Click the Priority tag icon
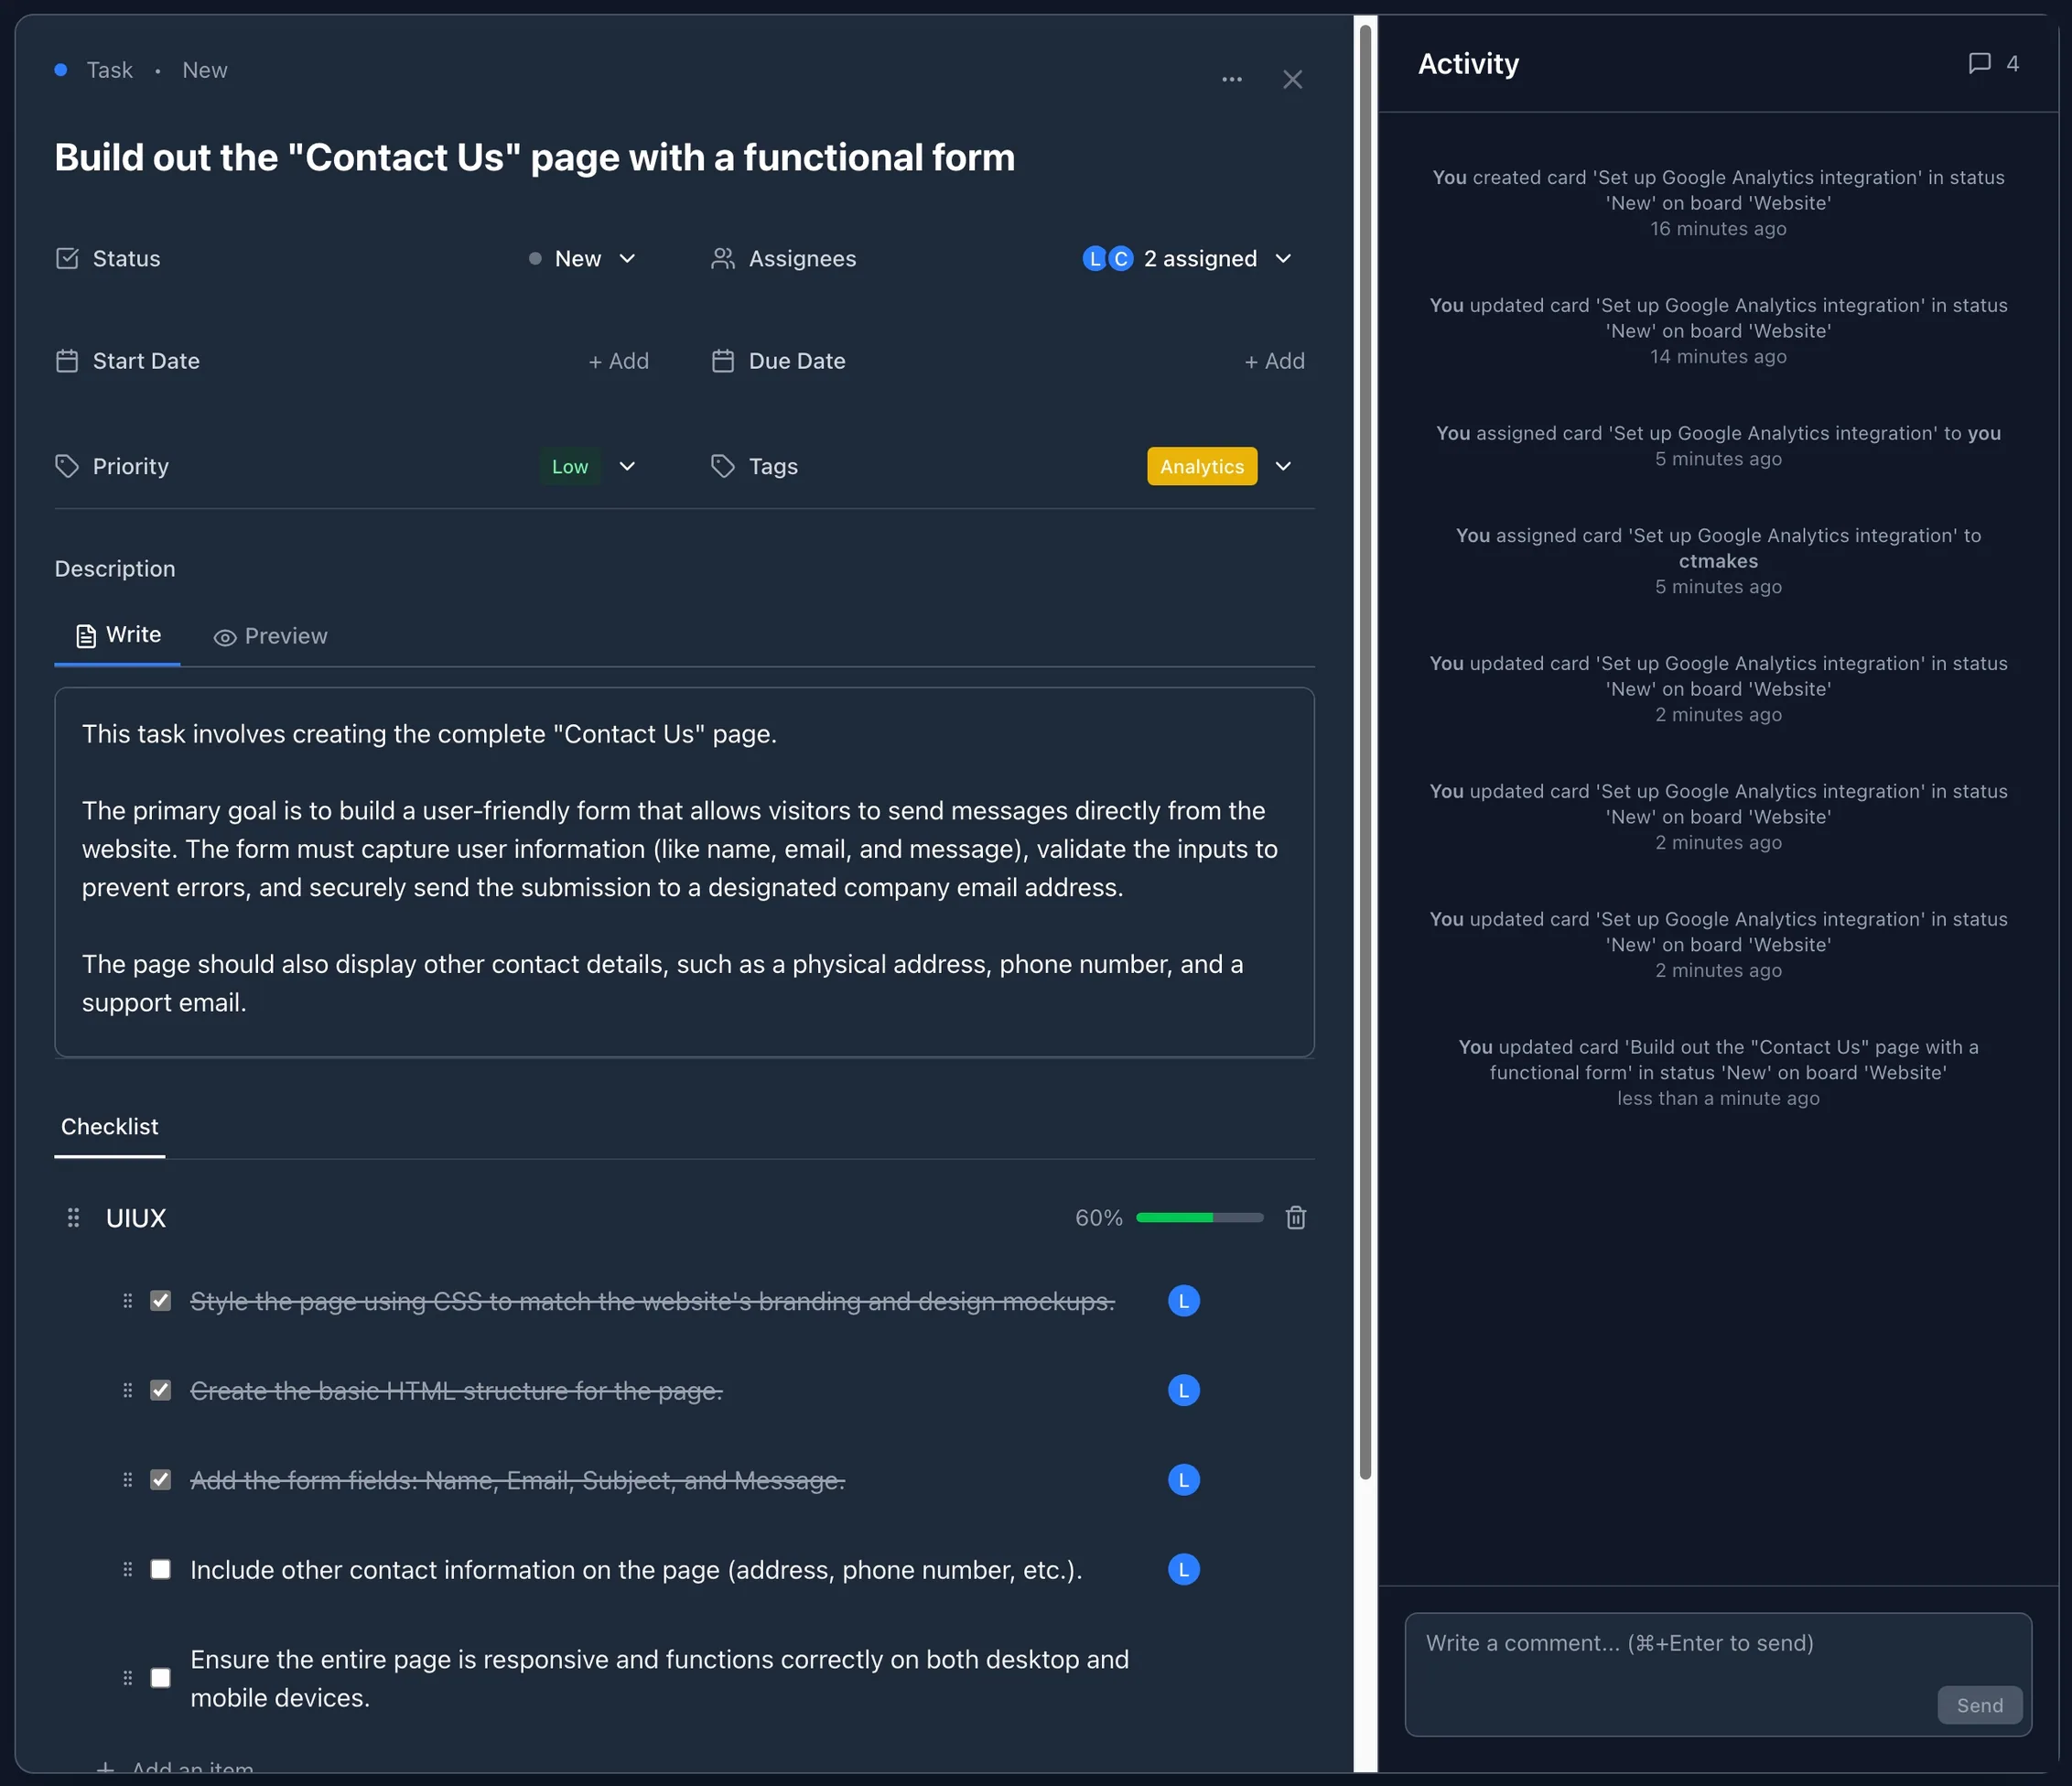The width and height of the screenshot is (2072, 1786). 67,466
